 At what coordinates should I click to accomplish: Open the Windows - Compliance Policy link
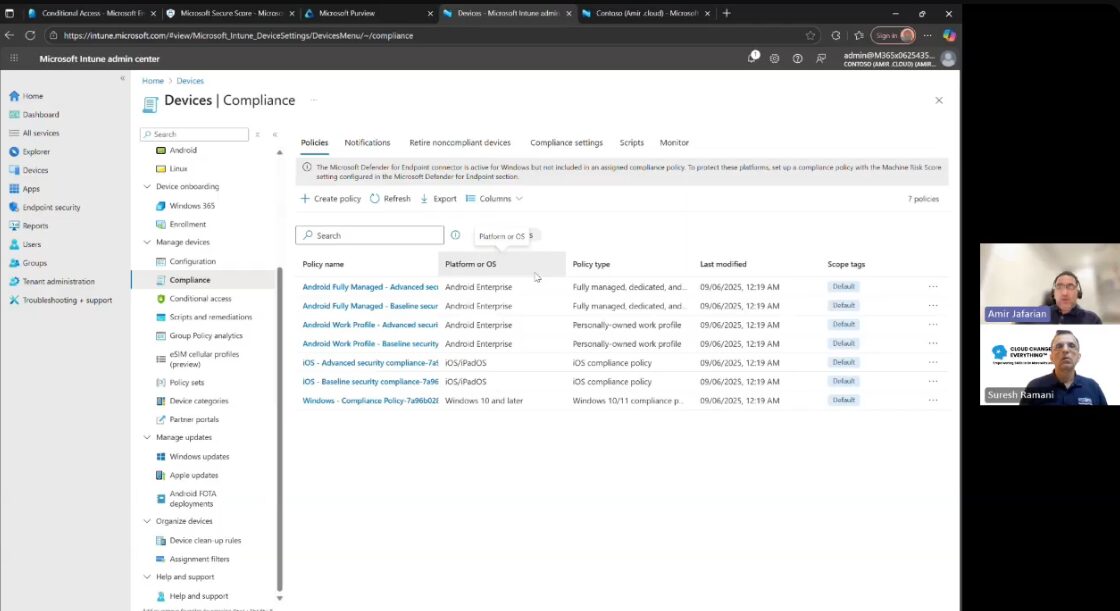pyautogui.click(x=370, y=400)
